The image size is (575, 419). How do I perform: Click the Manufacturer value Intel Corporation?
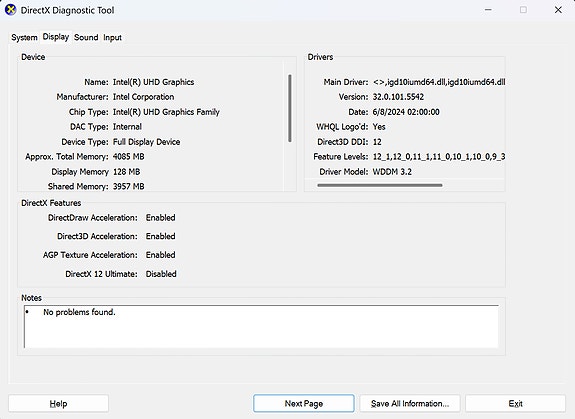143,97
